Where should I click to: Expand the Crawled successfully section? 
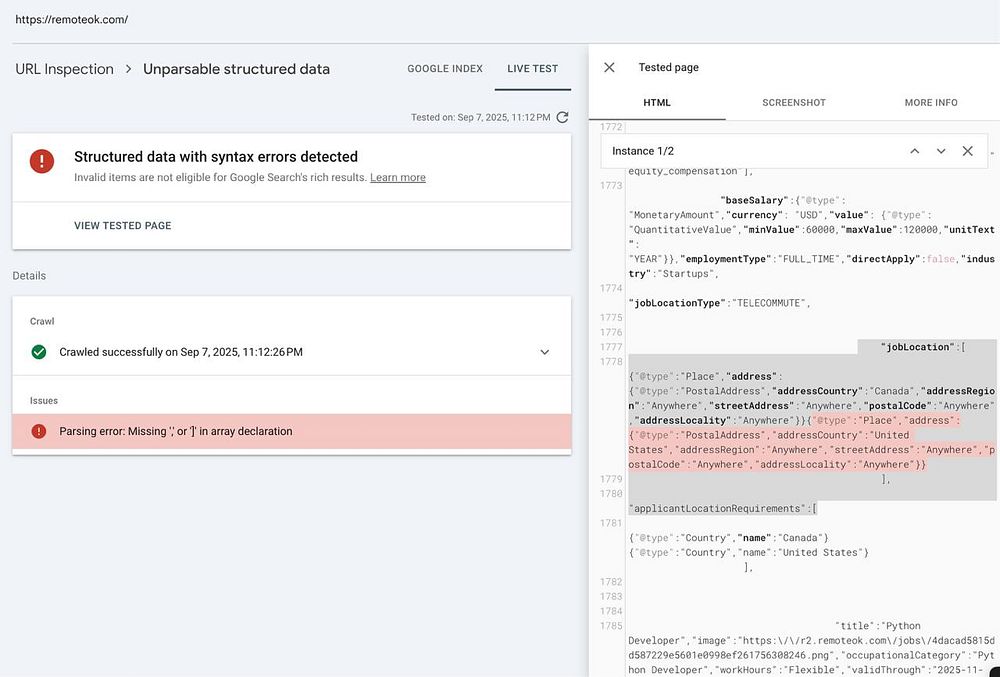pyautogui.click(x=545, y=352)
